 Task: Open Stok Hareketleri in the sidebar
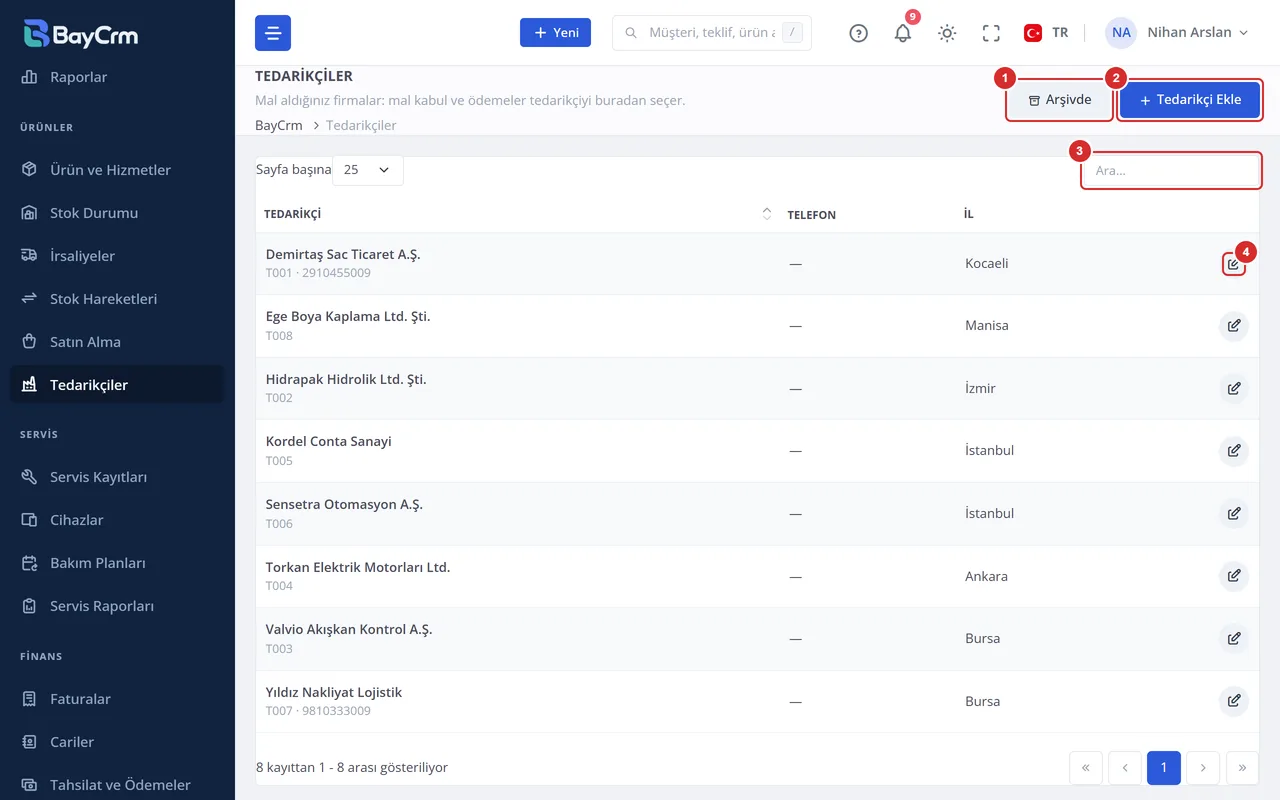(x=117, y=299)
